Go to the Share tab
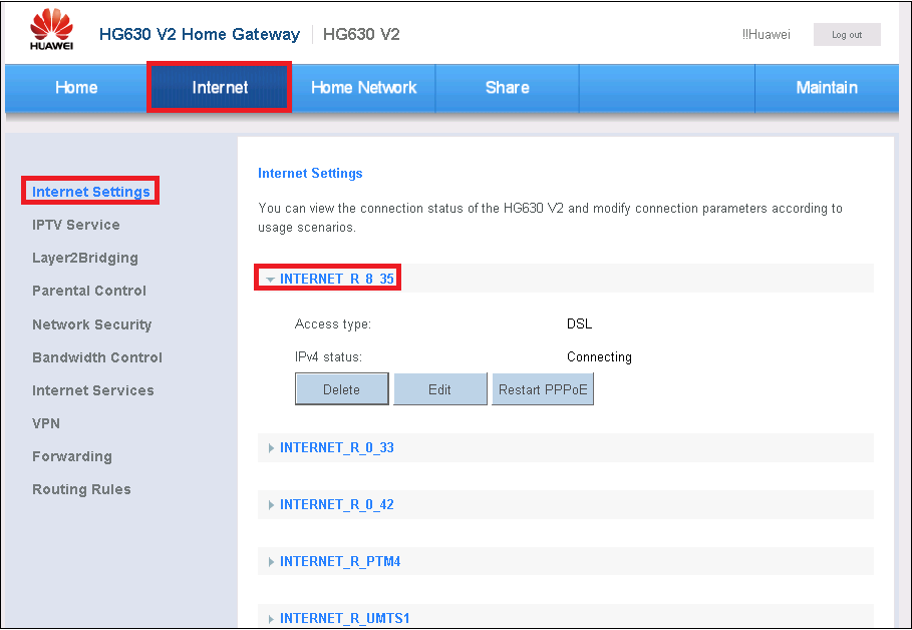Viewport: 912px width, 630px height. (x=507, y=88)
